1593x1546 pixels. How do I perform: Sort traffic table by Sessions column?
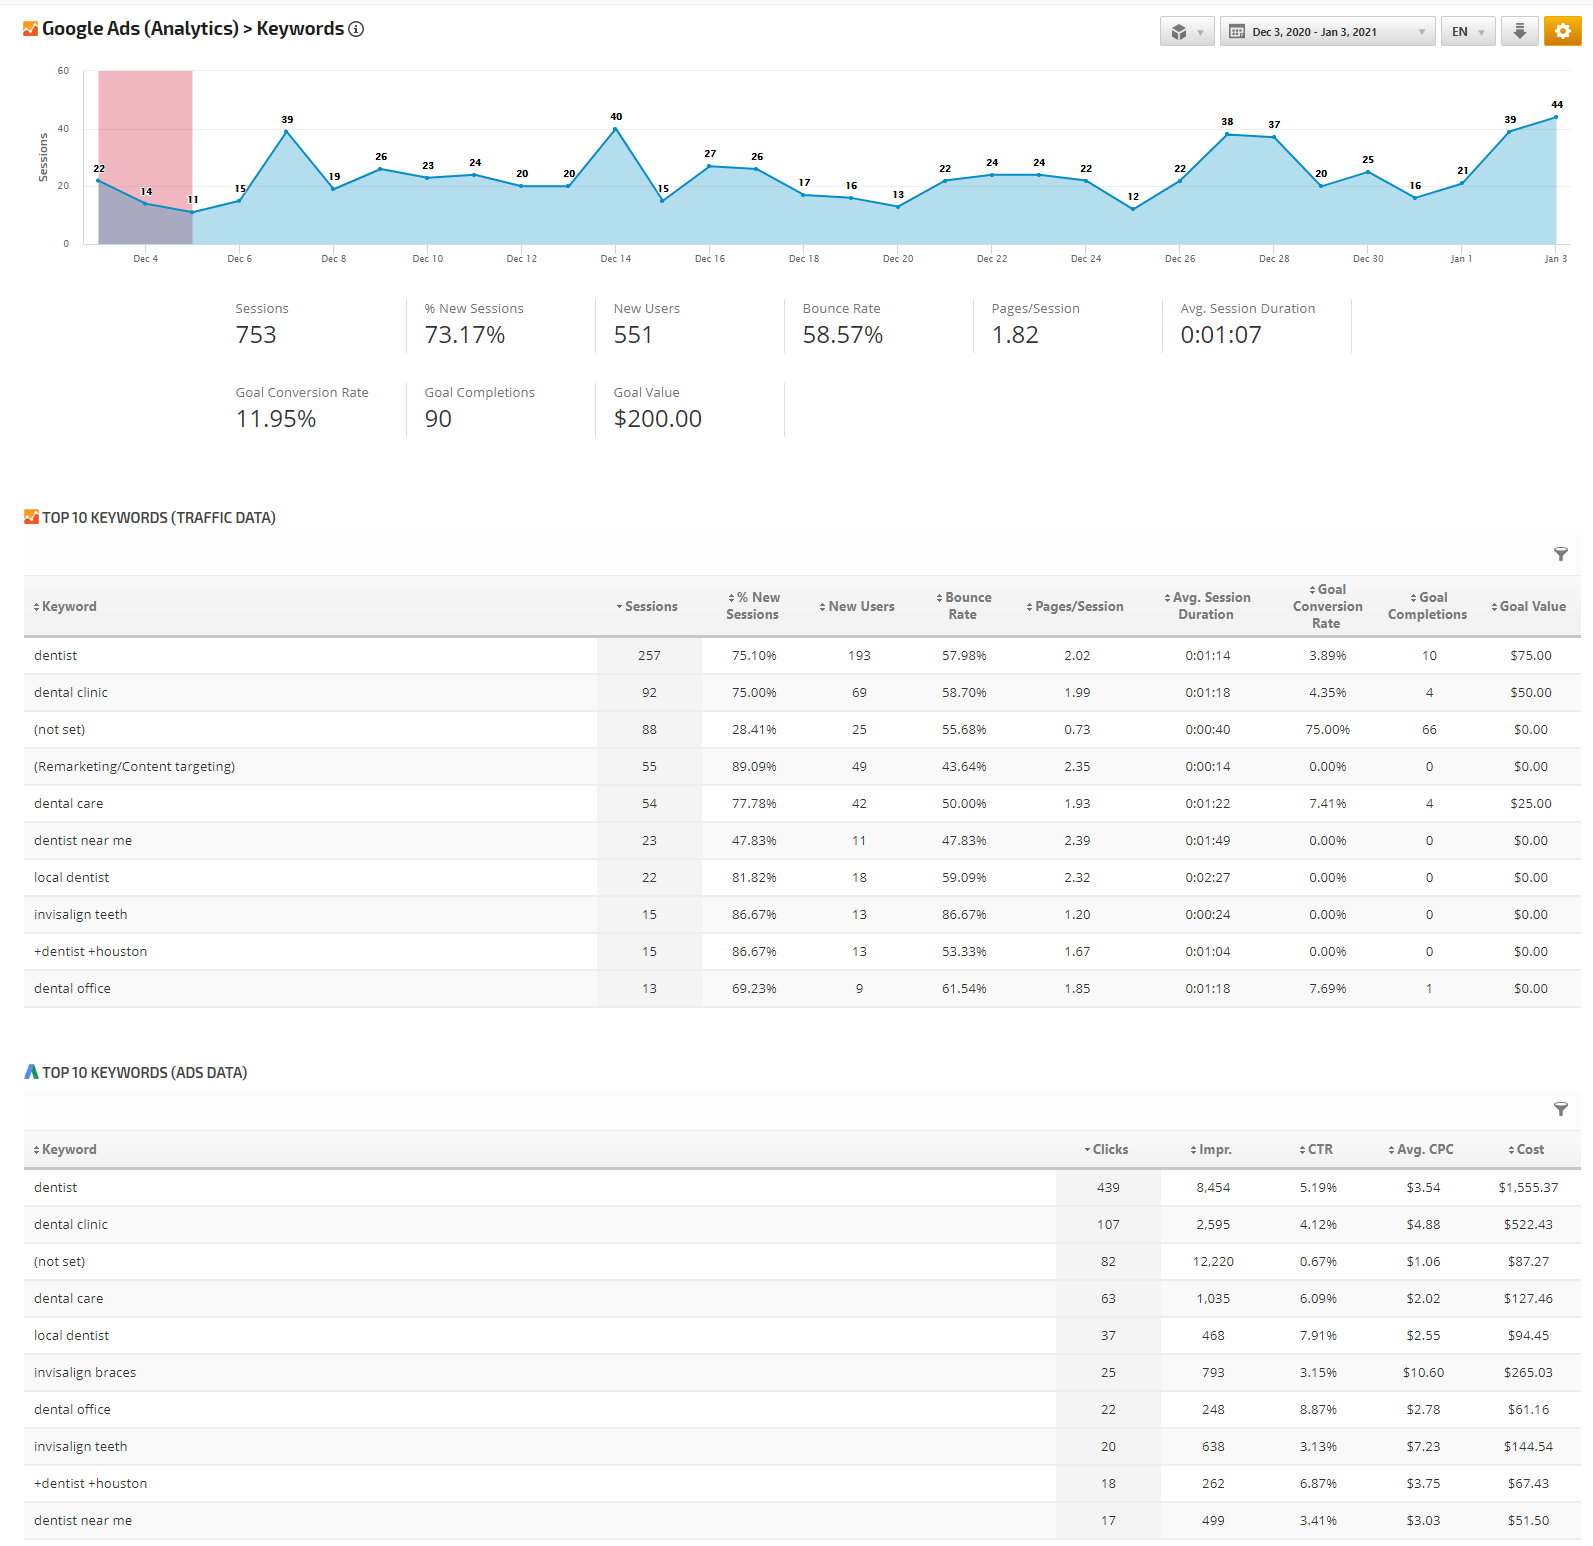(x=650, y=606)
